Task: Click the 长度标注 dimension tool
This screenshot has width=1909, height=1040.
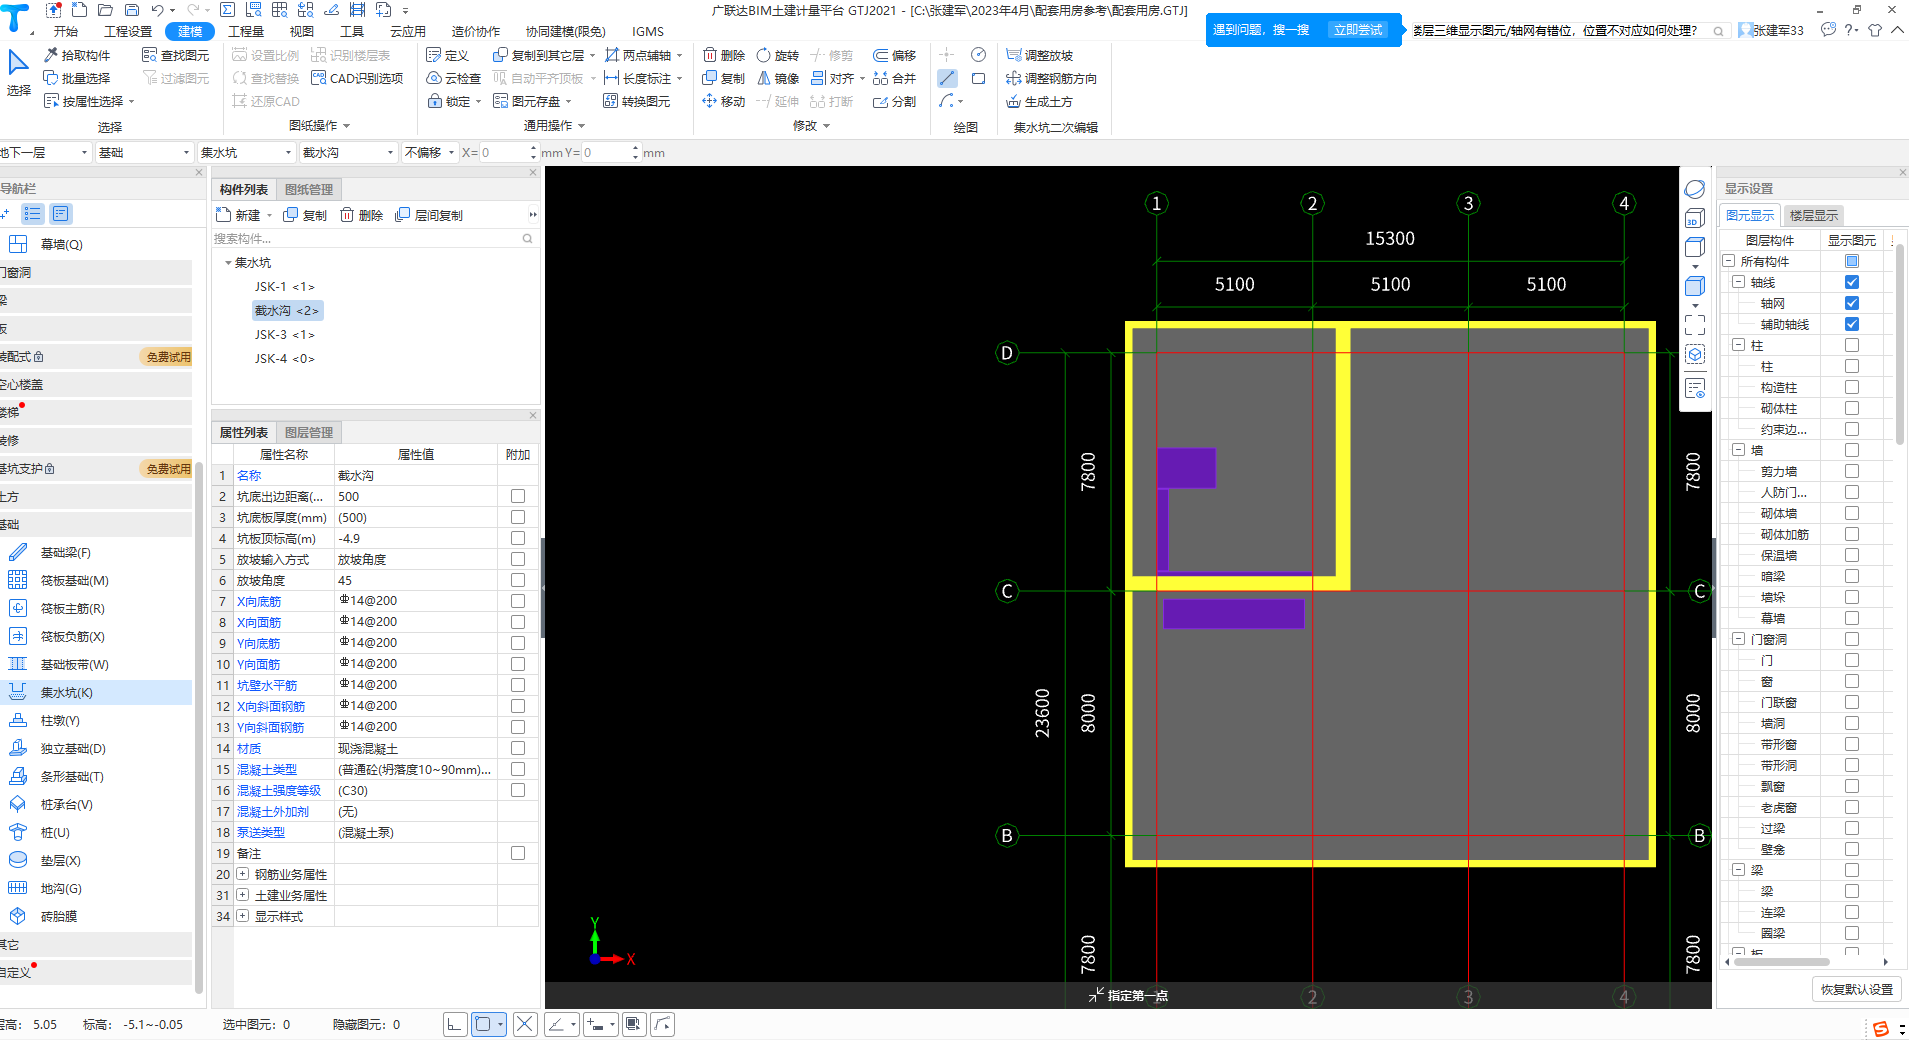Action: point(638,78)
